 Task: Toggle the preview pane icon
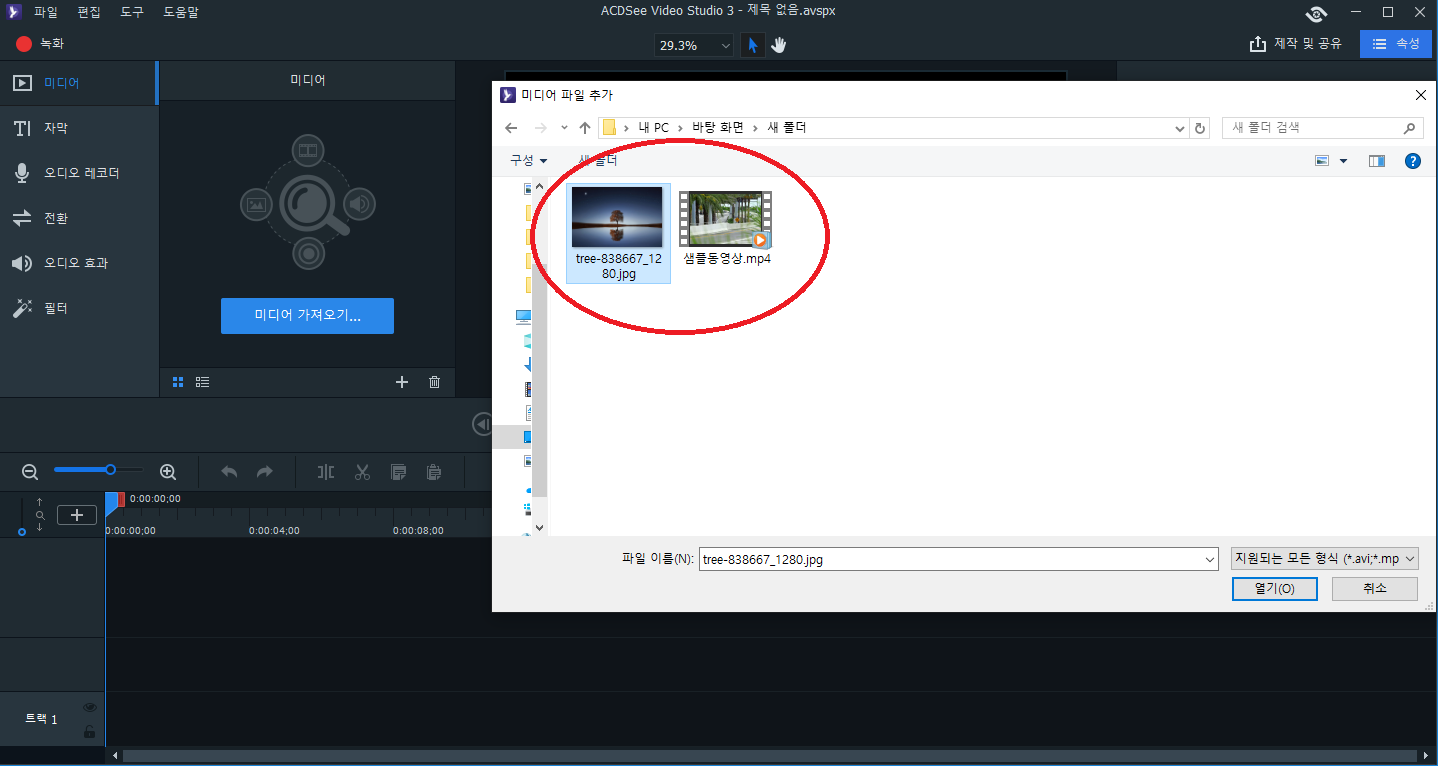[1377, 161]
